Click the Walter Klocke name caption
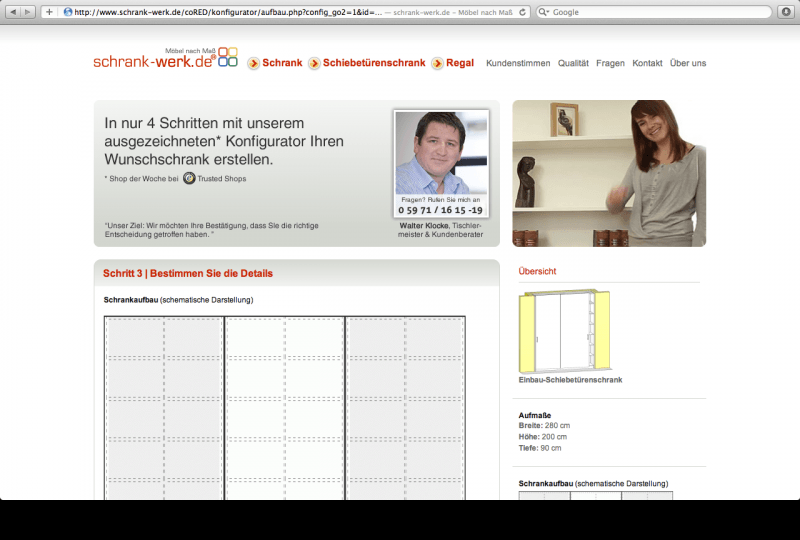The height and width of the screenshot is (540, 800). (424, 226)
